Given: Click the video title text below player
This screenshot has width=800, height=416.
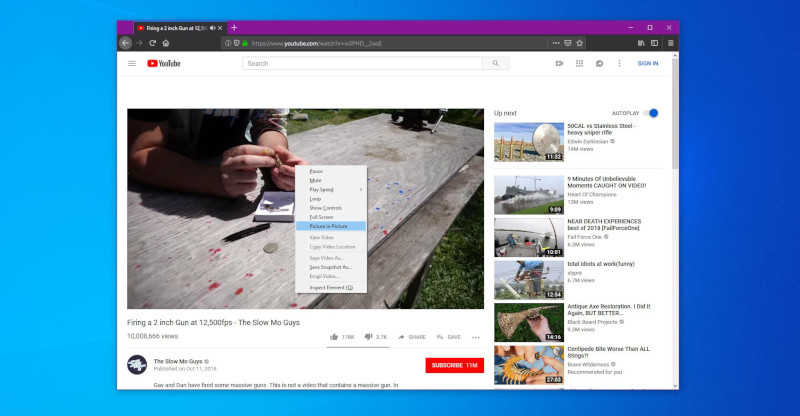Looking at the screenshot, I should pos(213,323).
